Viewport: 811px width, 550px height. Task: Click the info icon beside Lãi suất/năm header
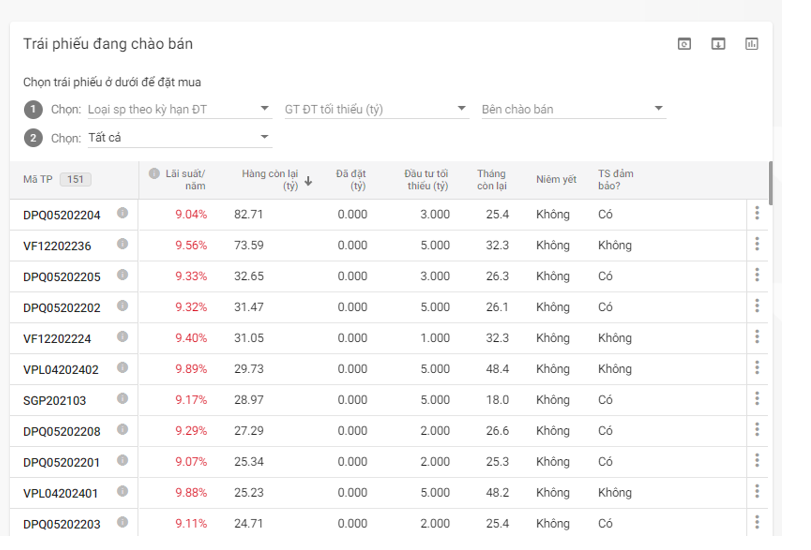[154, 173]
